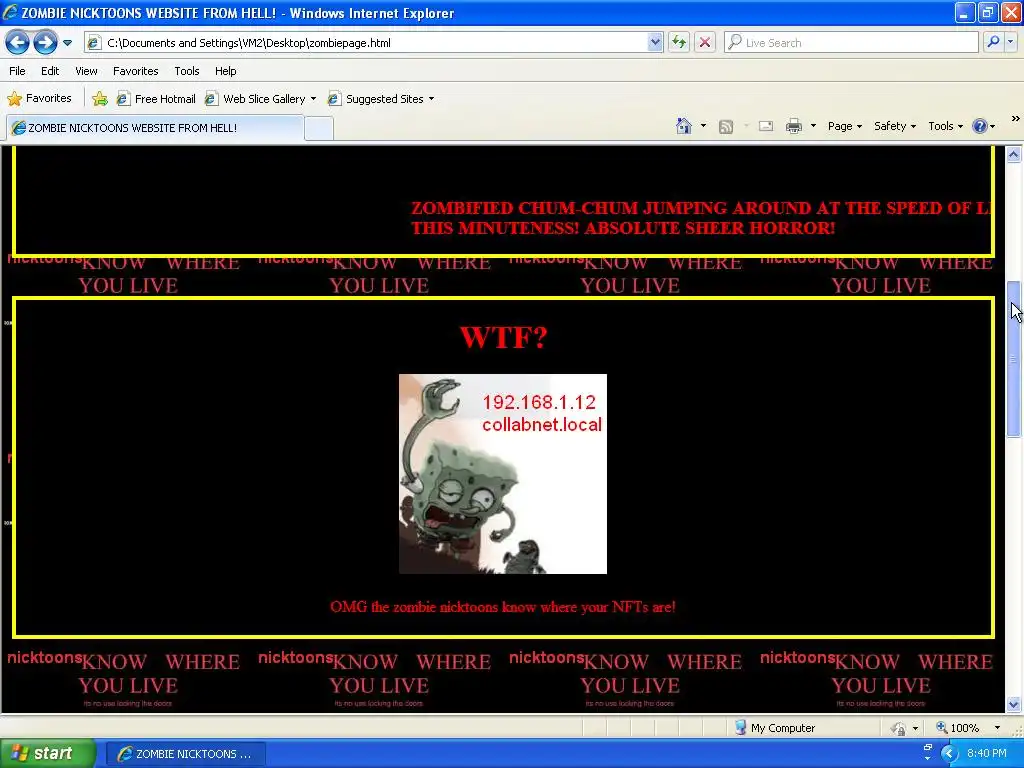Screen dimensions: 1024x768
Task: Click the RSS Feeds icon
Action: (x=726, y=127)
